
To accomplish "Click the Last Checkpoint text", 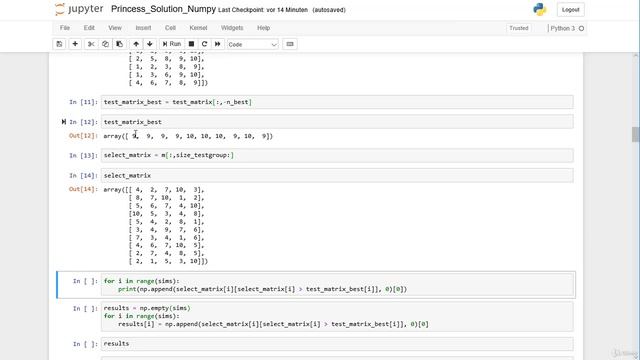I will 263,10.
